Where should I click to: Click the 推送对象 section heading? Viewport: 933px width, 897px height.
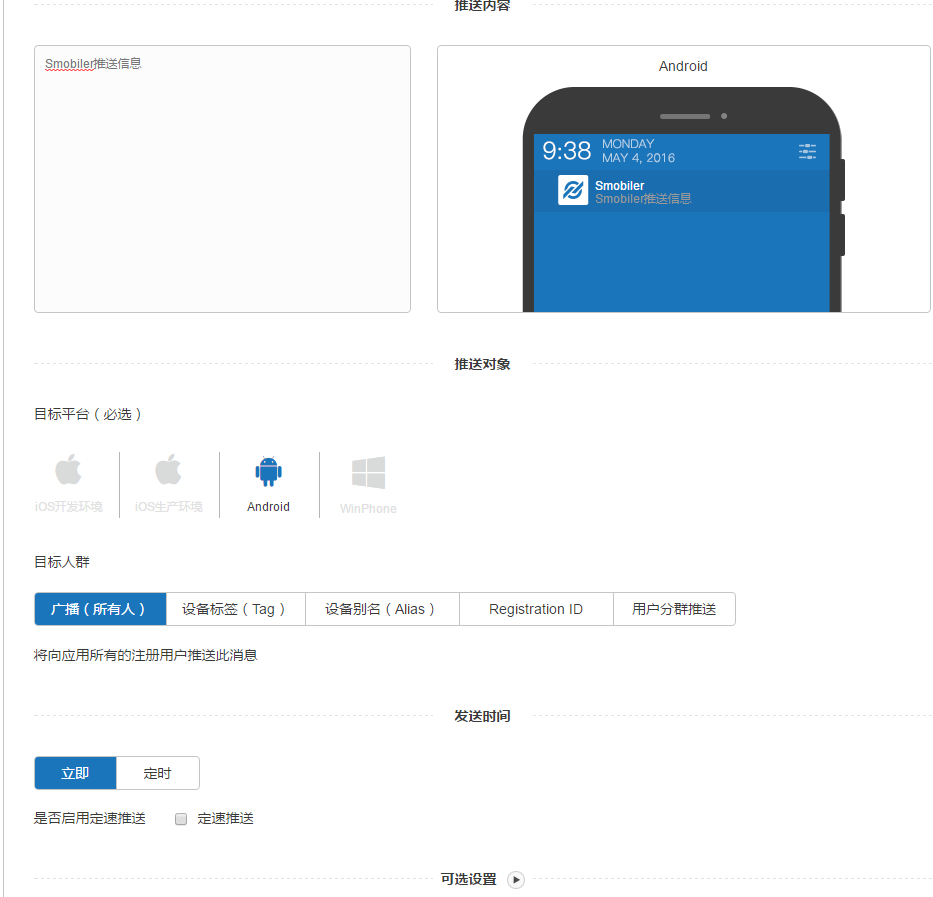tap(483, 364)
